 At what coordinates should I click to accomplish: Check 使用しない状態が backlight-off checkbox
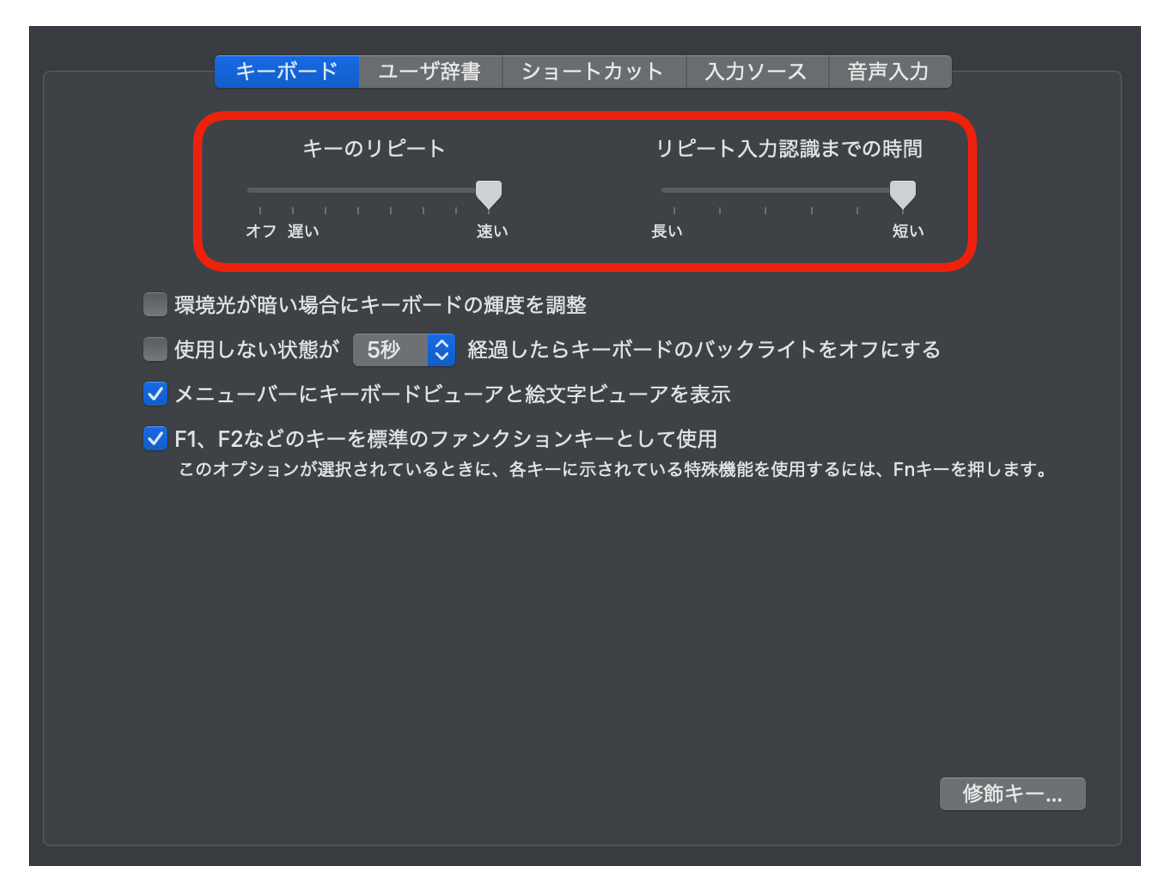coord(155,349)
